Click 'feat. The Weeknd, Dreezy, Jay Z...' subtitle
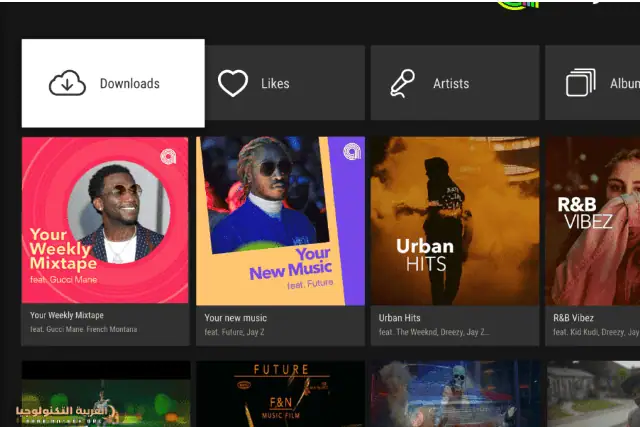This screenshot has width=640, height=427. (x=433, y=332)
